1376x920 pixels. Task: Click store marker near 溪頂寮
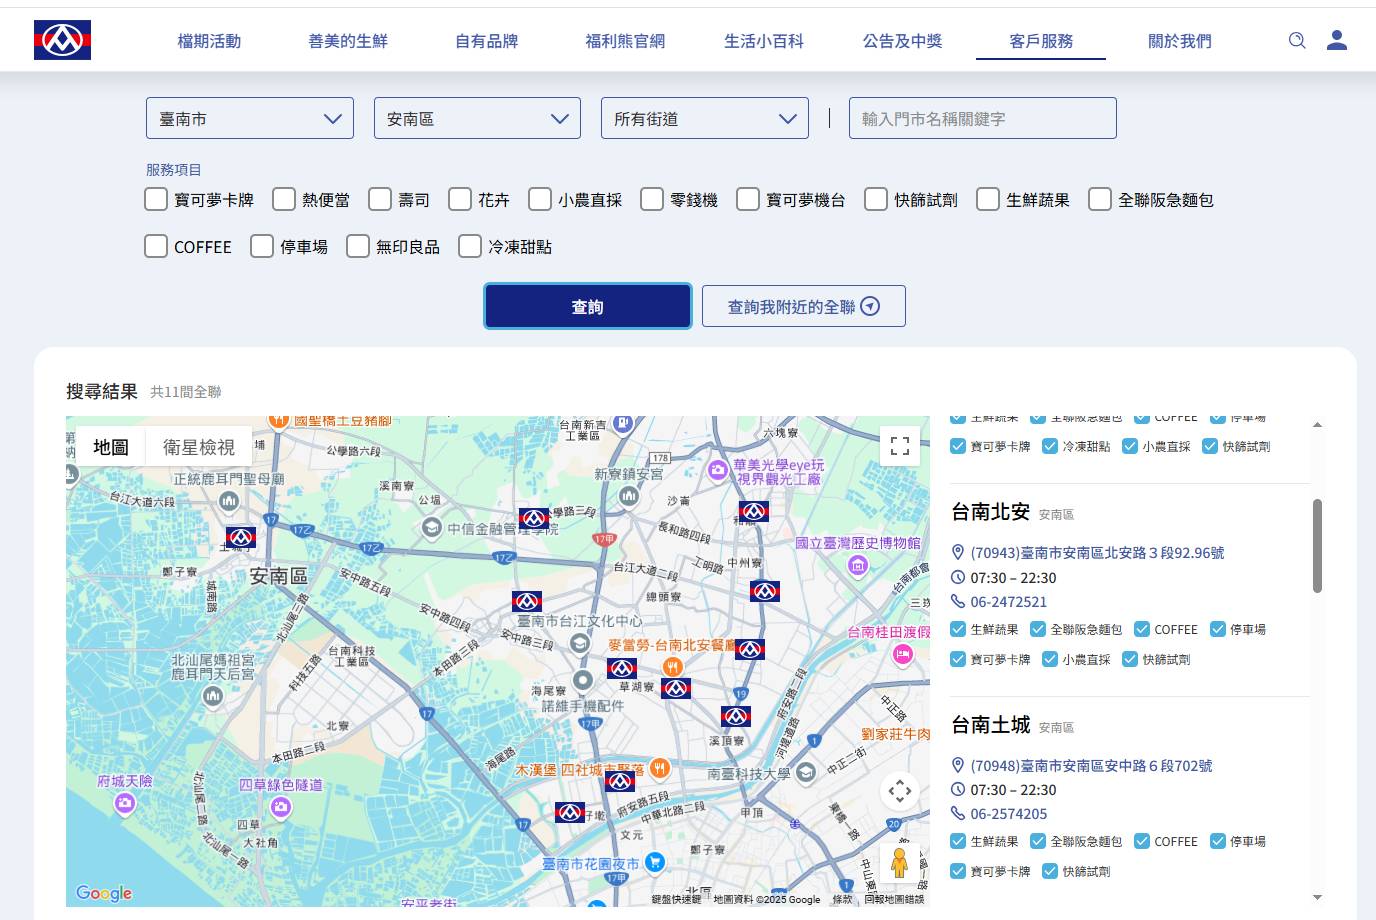pos(736,716)
